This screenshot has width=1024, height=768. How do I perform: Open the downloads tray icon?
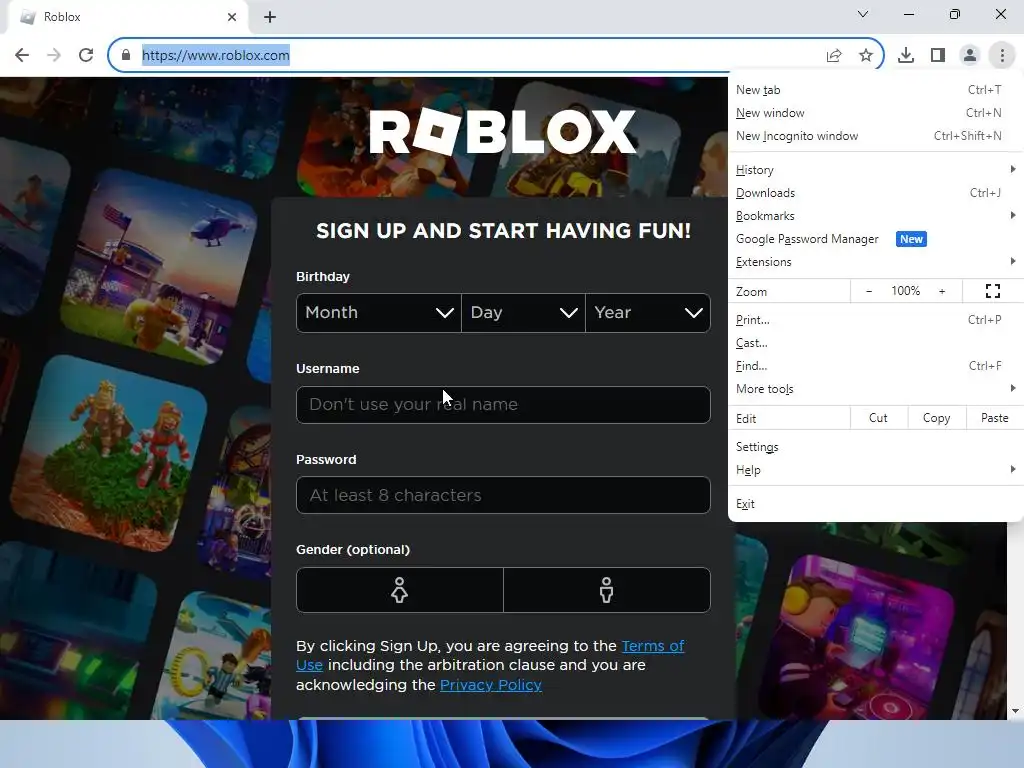906,55
